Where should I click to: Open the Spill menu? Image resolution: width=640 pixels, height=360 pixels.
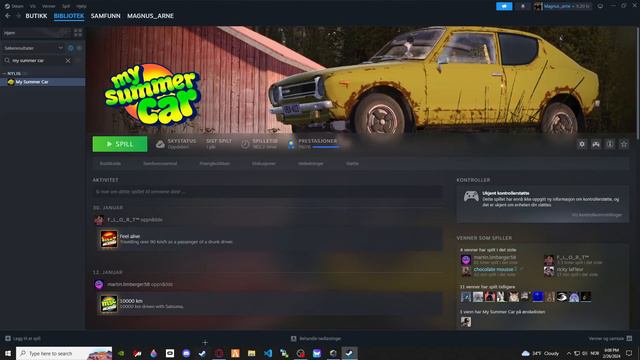[66, 6]
